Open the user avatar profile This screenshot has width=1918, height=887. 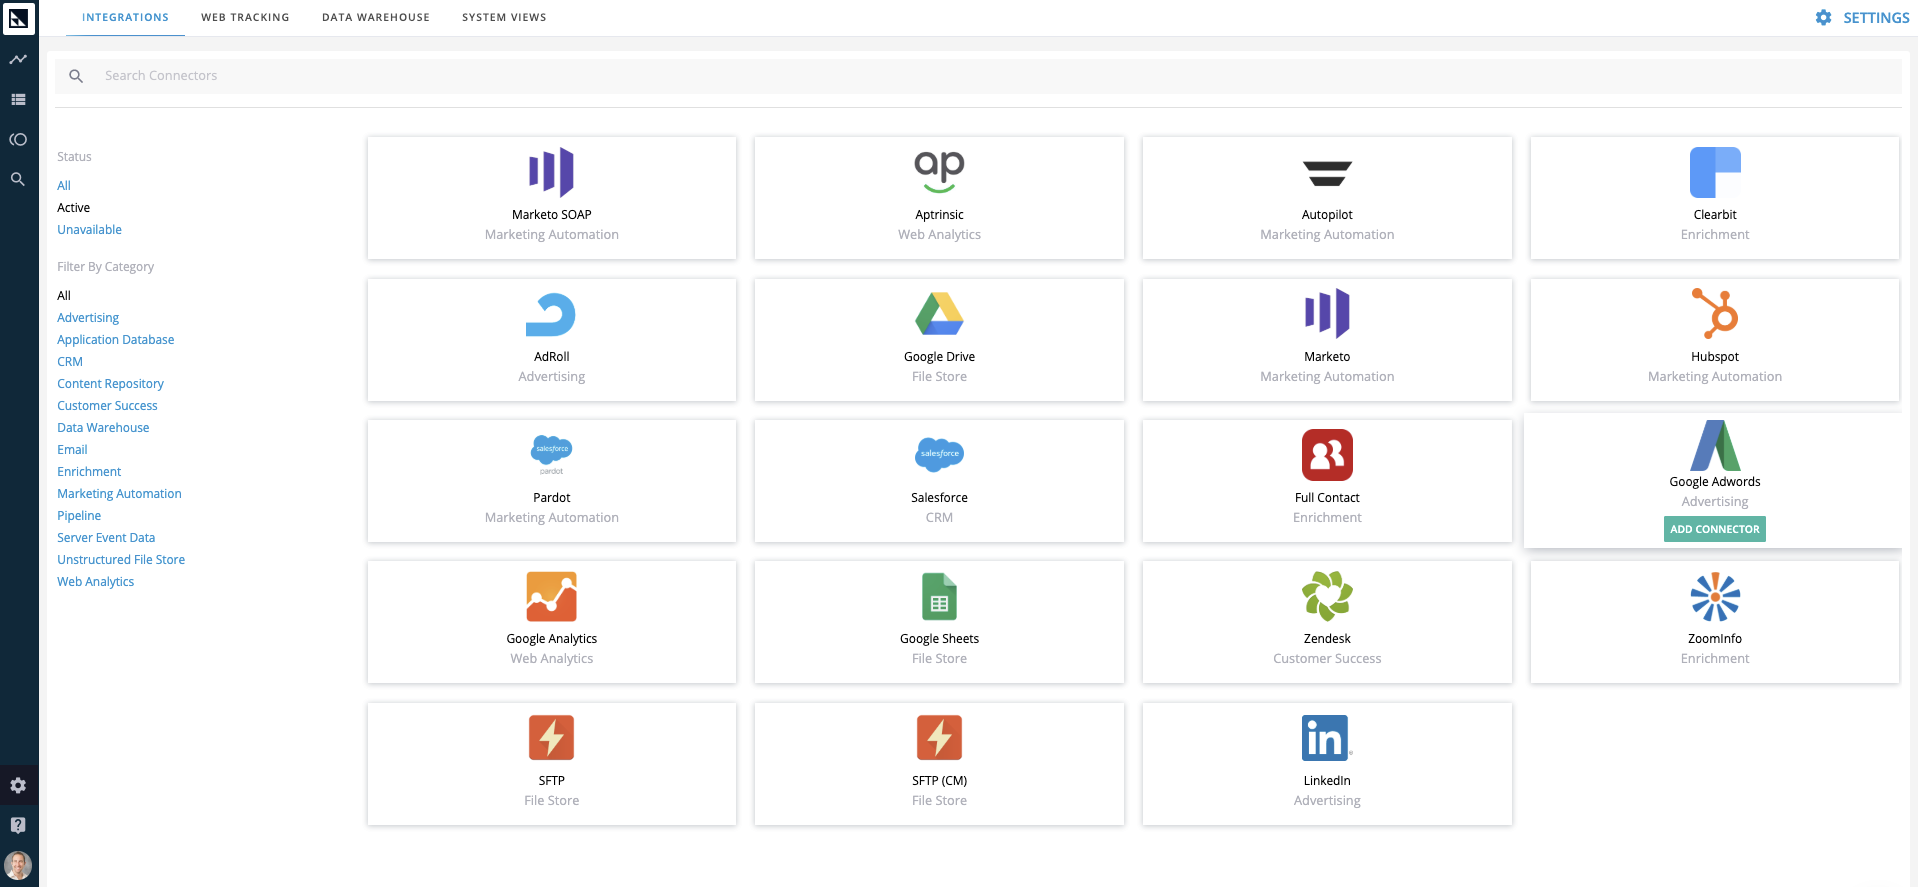tap(18, 865)
